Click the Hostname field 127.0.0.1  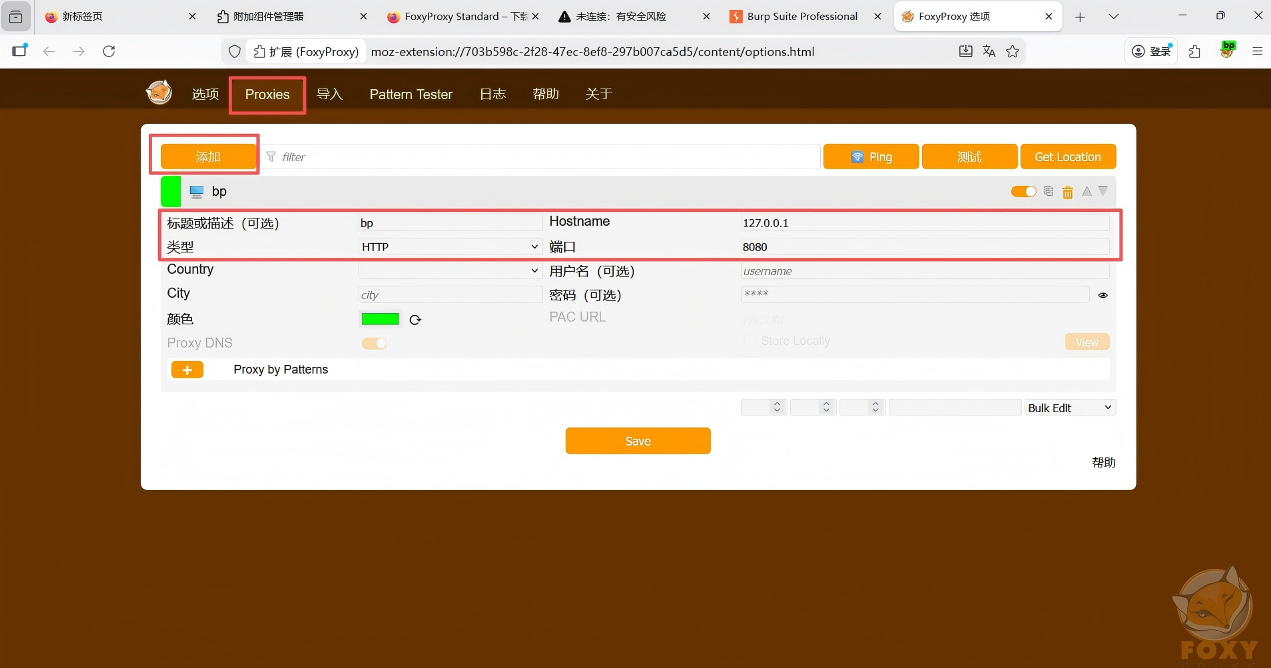coord(925,223)
